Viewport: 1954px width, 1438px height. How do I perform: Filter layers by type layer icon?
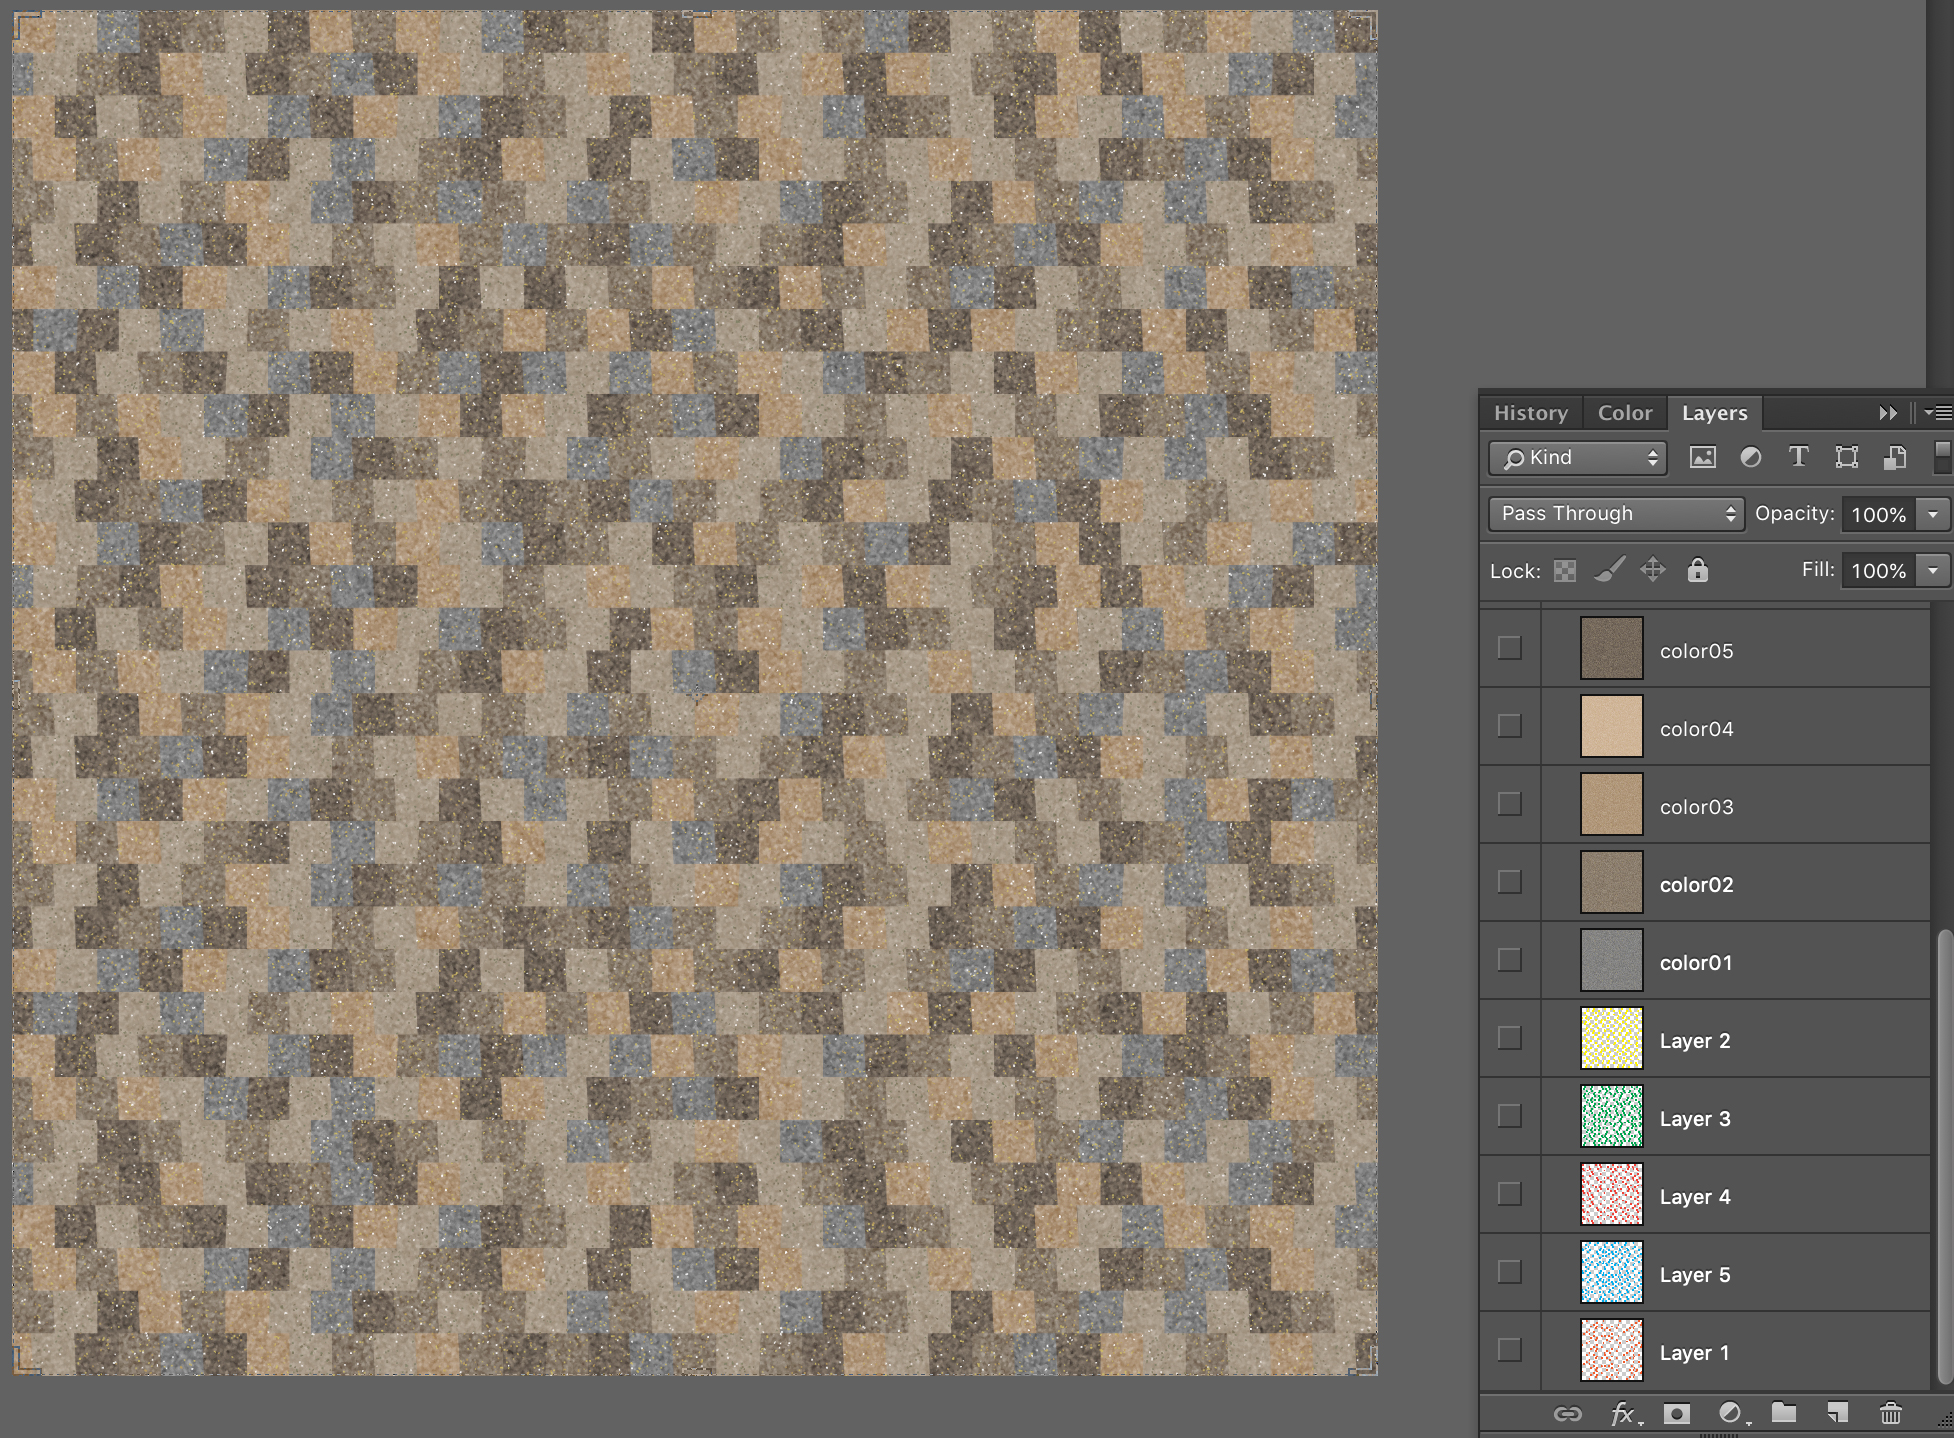click(1798, 457)
